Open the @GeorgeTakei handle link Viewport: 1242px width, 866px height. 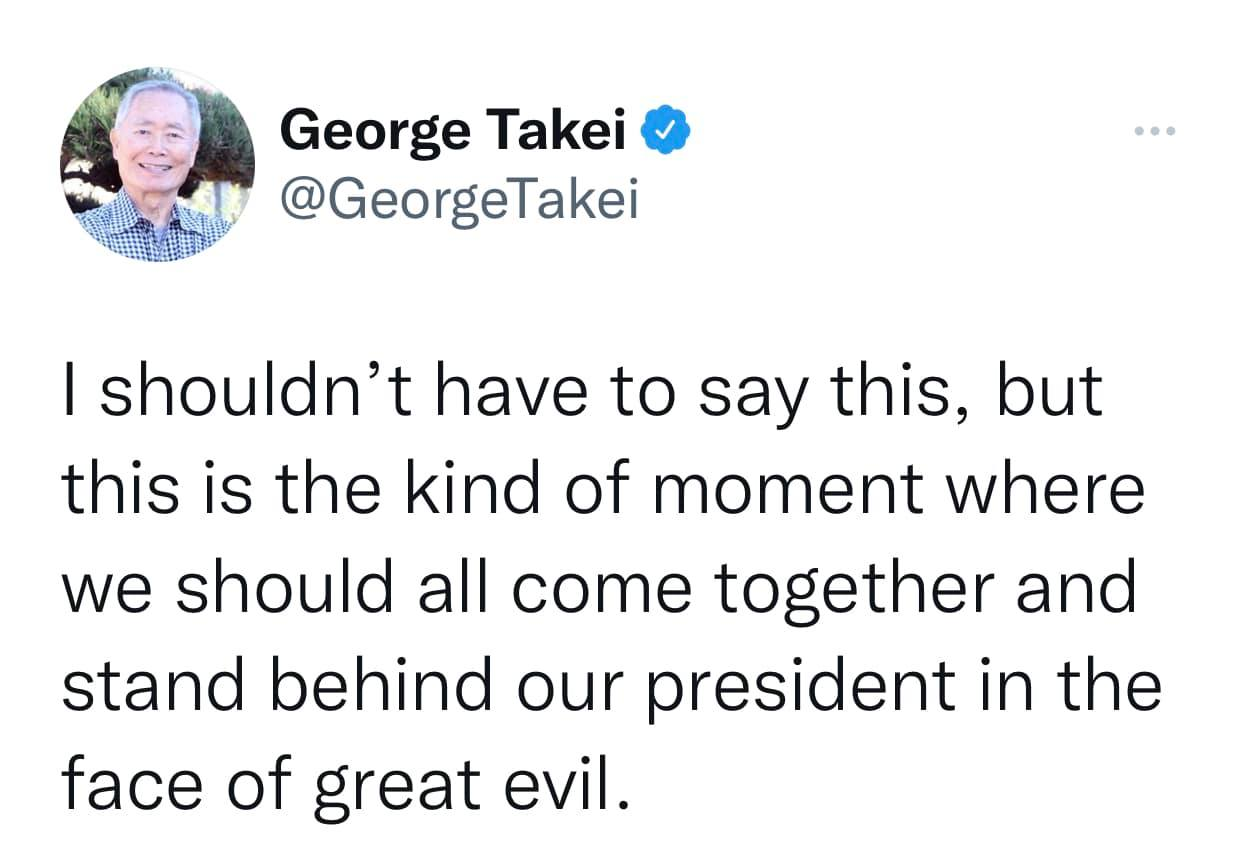(x=459, y=199)
